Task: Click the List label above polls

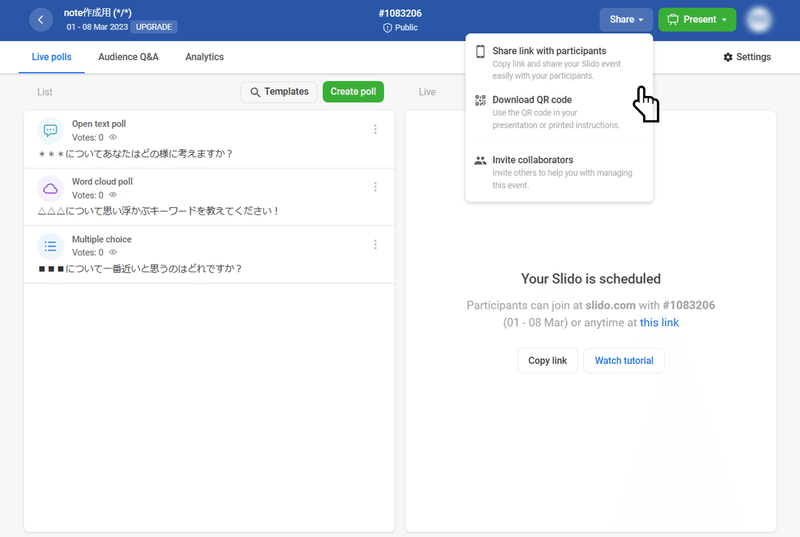Action: (44, 92)
